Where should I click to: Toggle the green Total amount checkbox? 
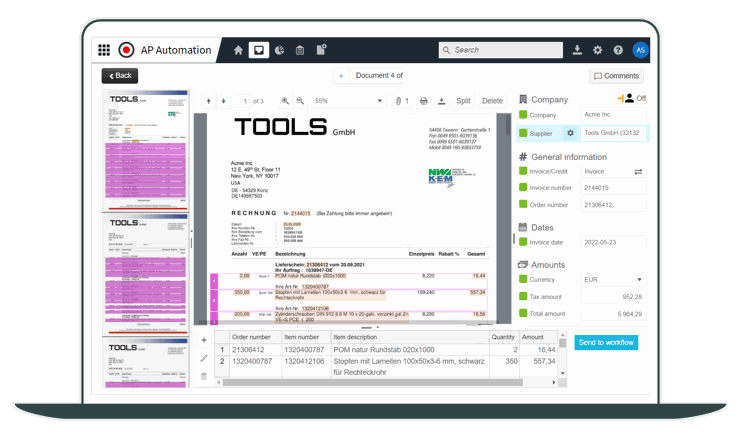tap(523, 313)
